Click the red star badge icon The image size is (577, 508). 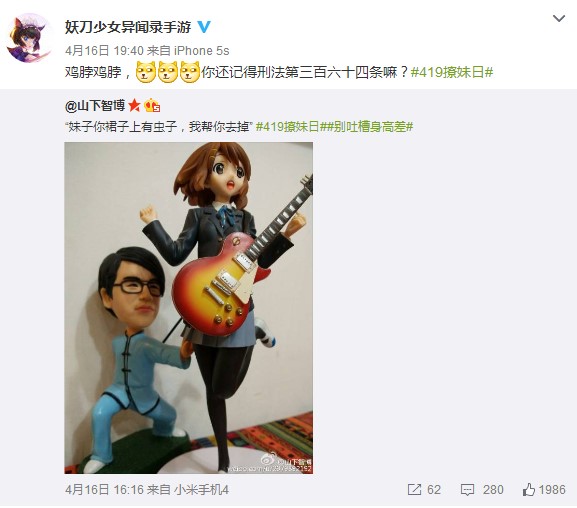tap(134, 106)
